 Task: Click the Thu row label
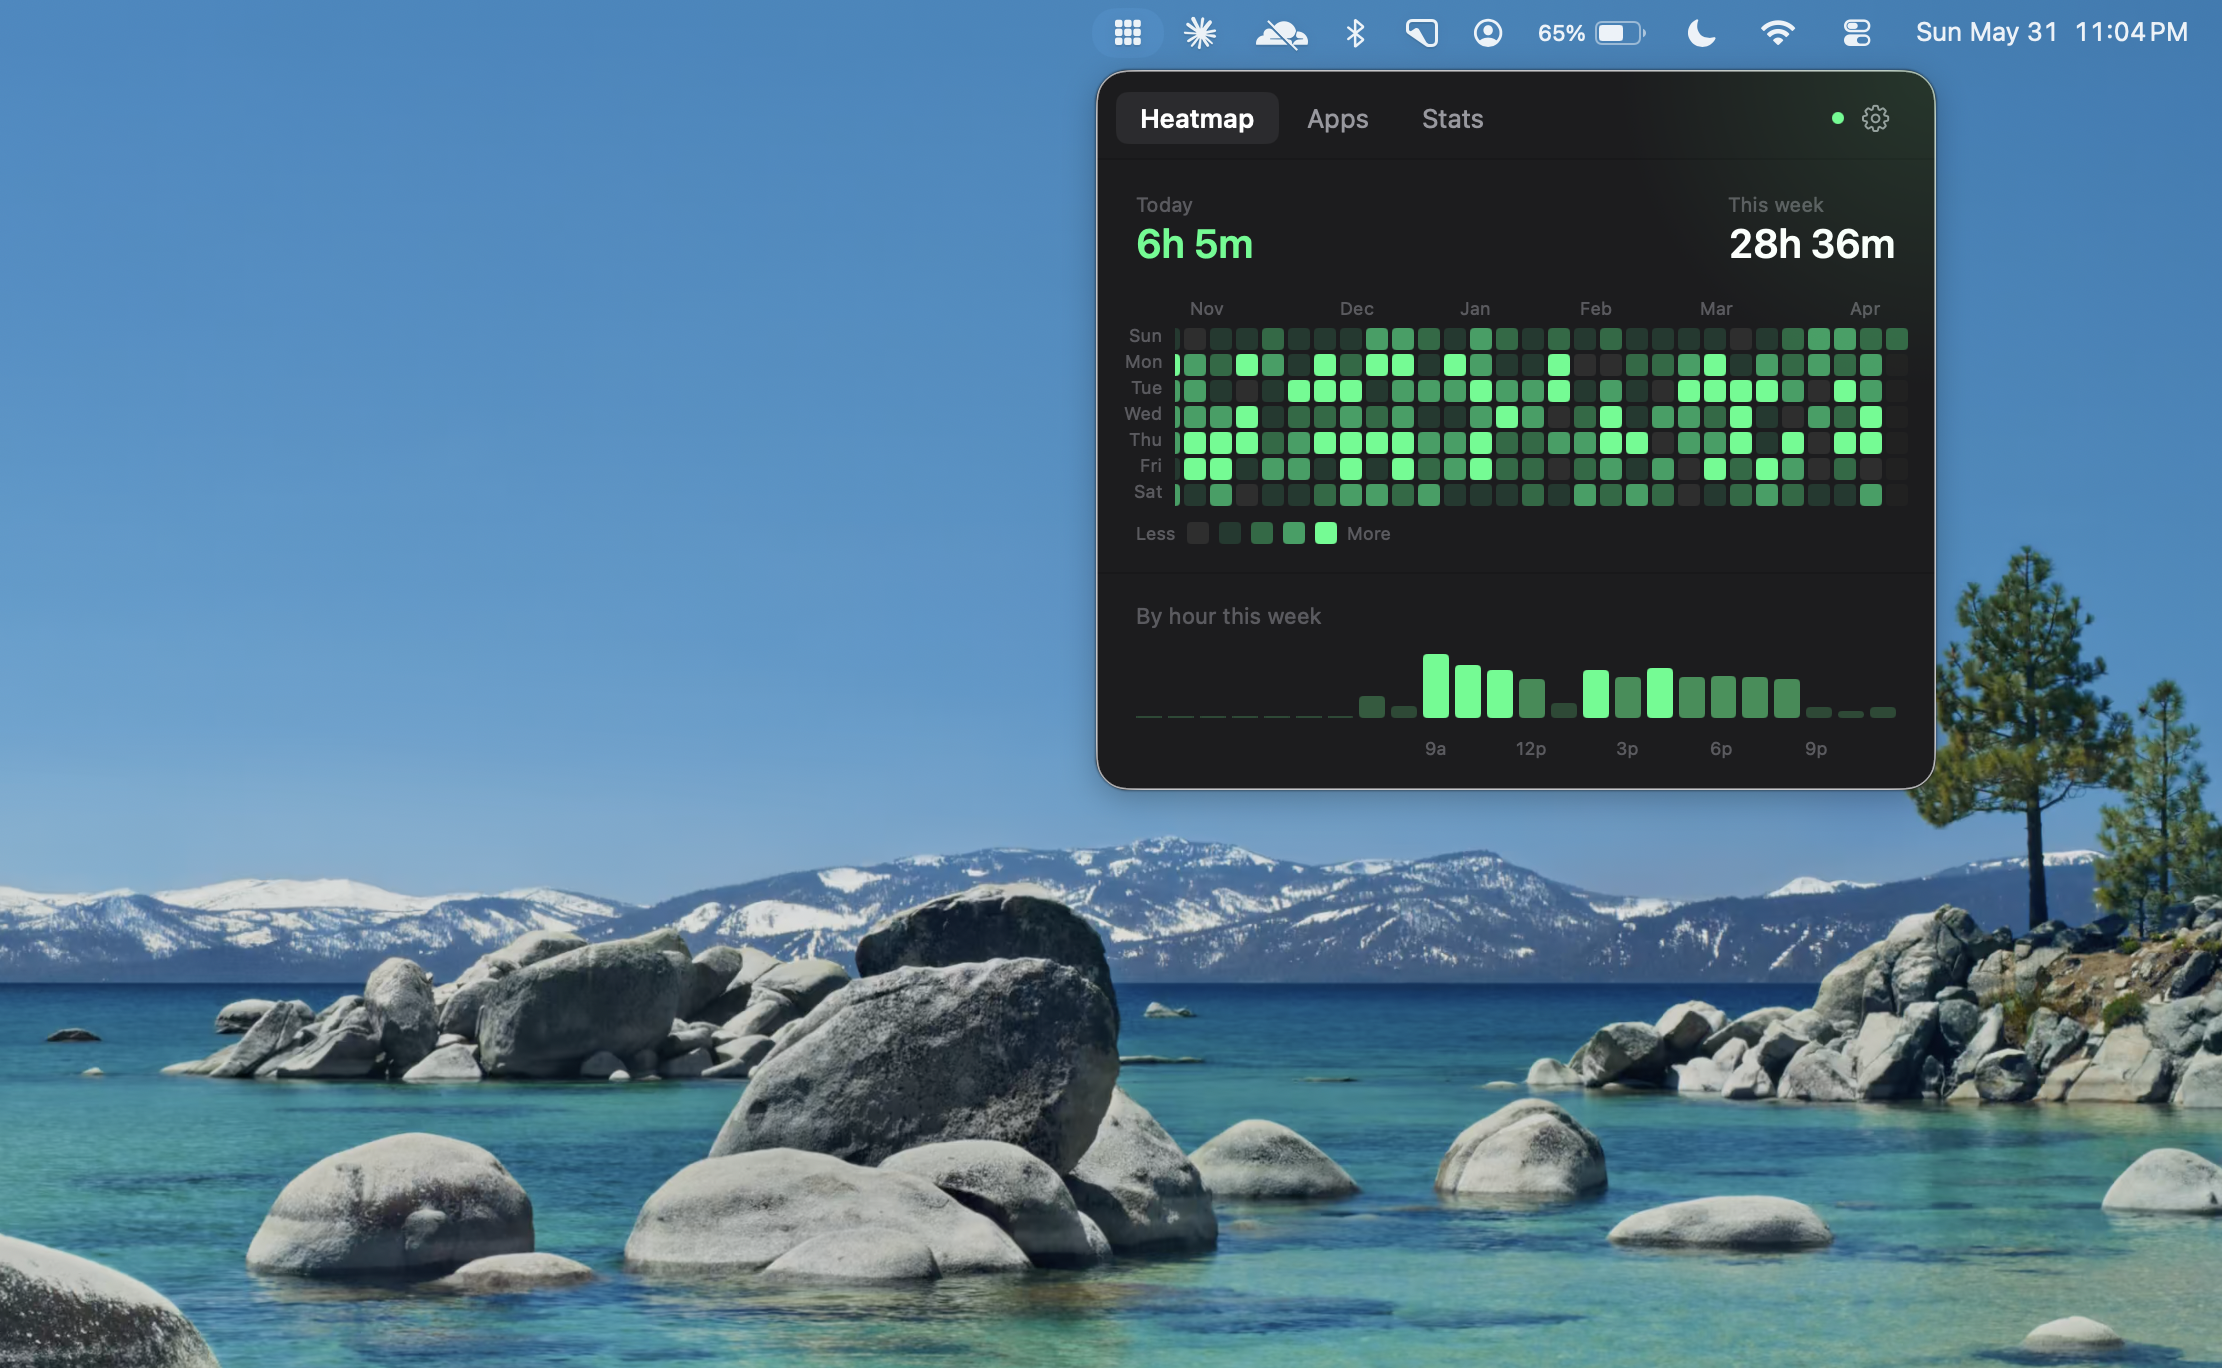click(x=1145, y=439)
